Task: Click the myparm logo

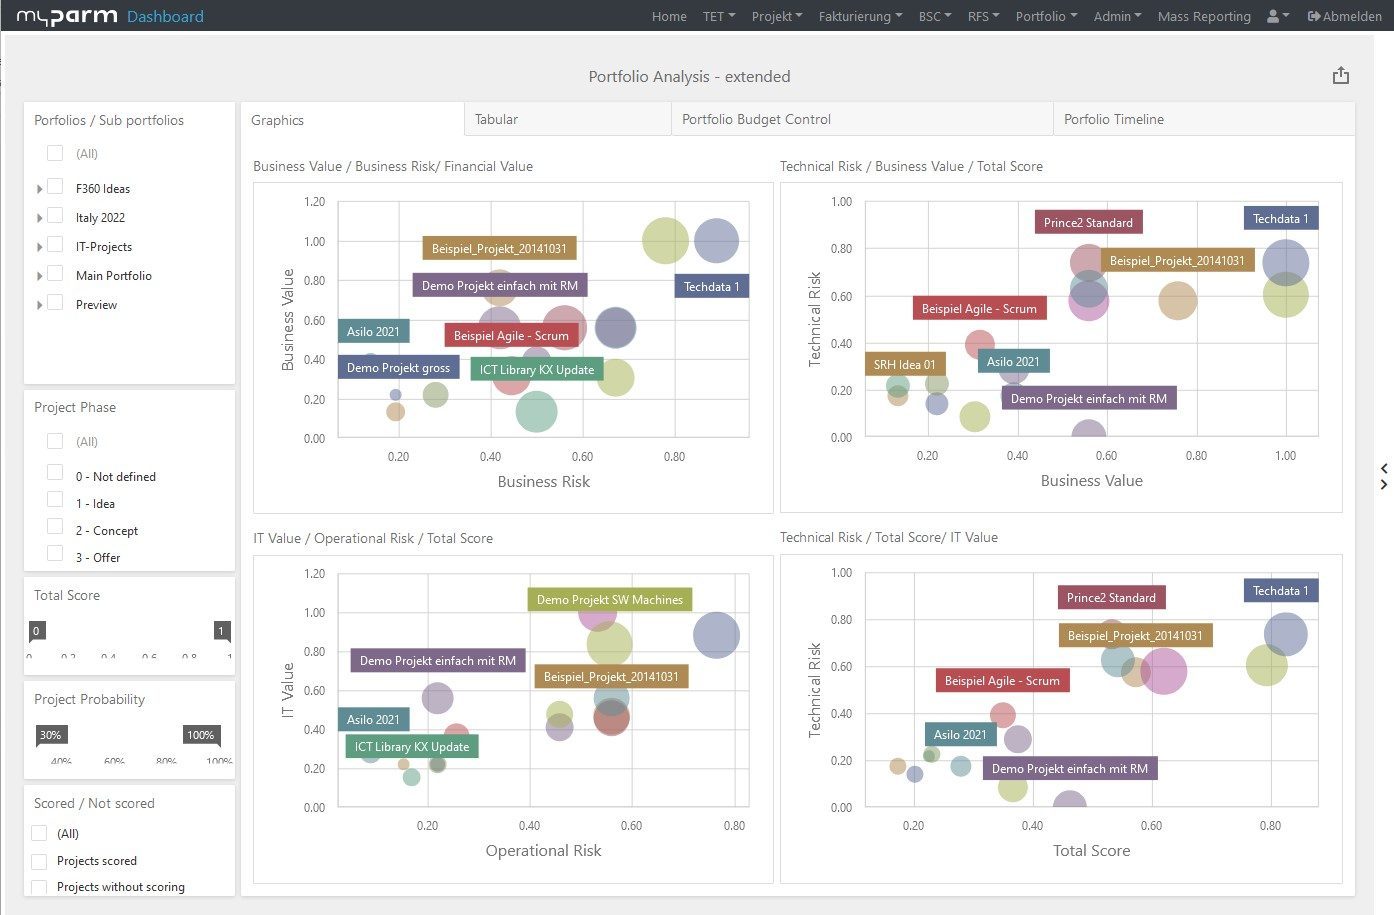Action: [67, 16]
